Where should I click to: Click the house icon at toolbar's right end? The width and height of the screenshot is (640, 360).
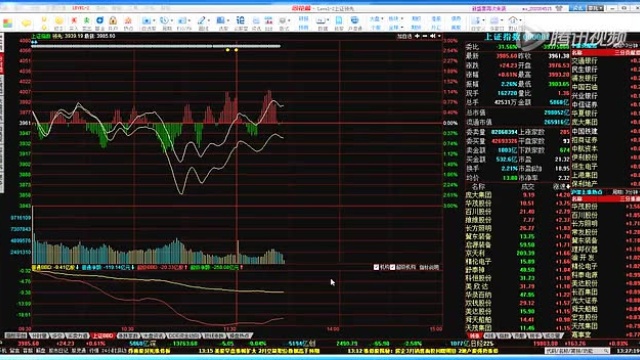[x=513, y=20]
